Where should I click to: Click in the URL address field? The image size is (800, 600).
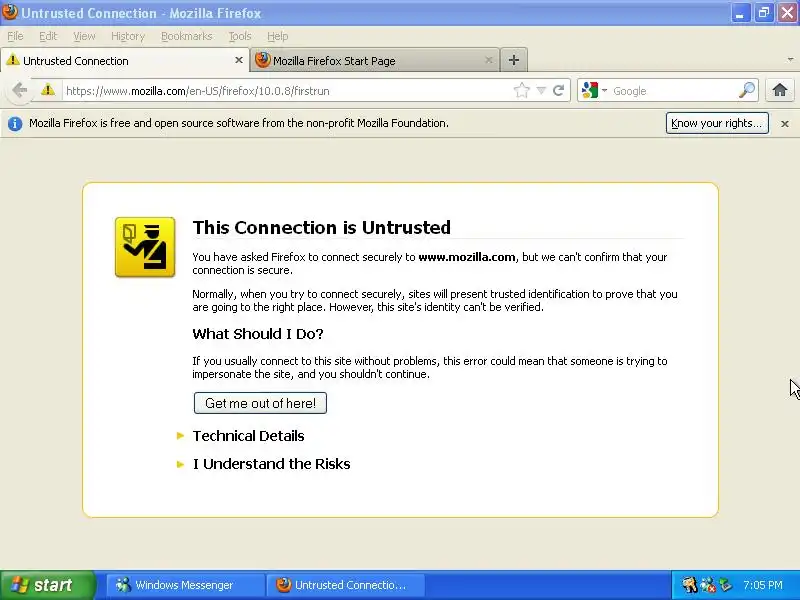288,90
